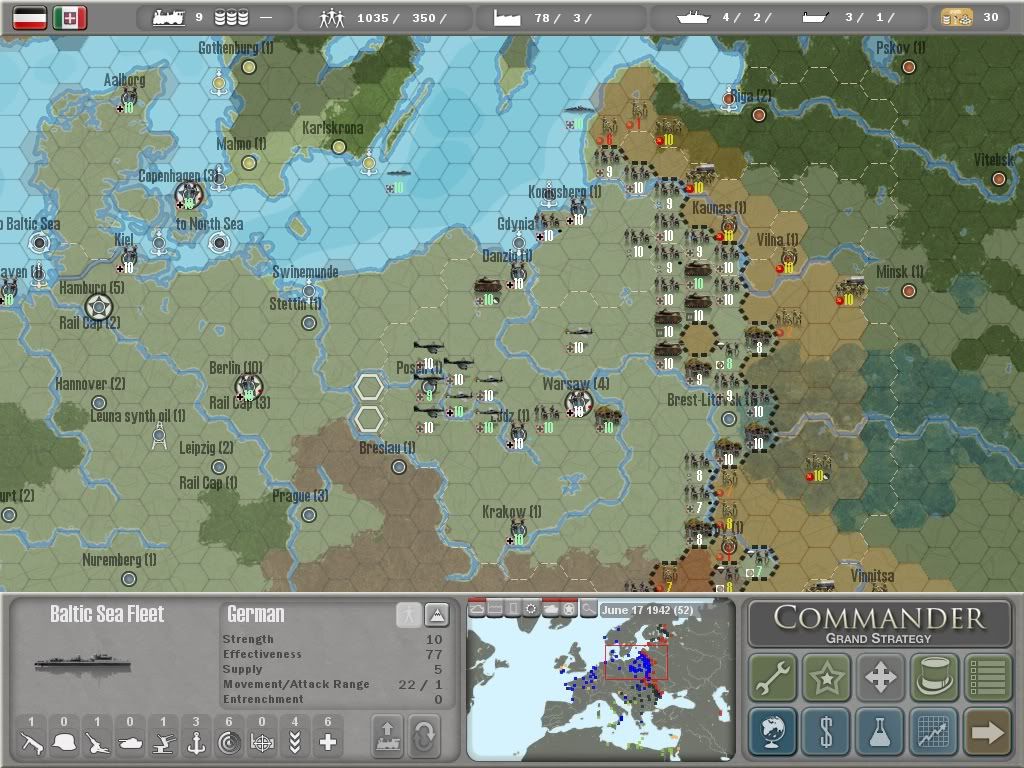The height and width of the screenshot is (768, 1024).
Task: Click the submachine gun tech level icon
Action: pos(31,743)
